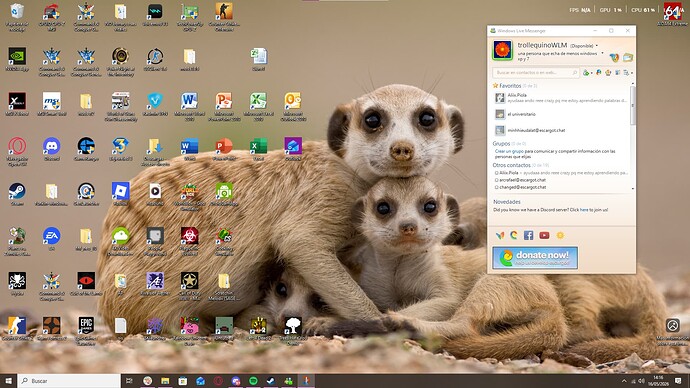Open the Microsoft PowerPoint 2010 desktop shortcut
The width and height of the screenshot is (690, 388).
pyautogui.click(x=224, y=106)
